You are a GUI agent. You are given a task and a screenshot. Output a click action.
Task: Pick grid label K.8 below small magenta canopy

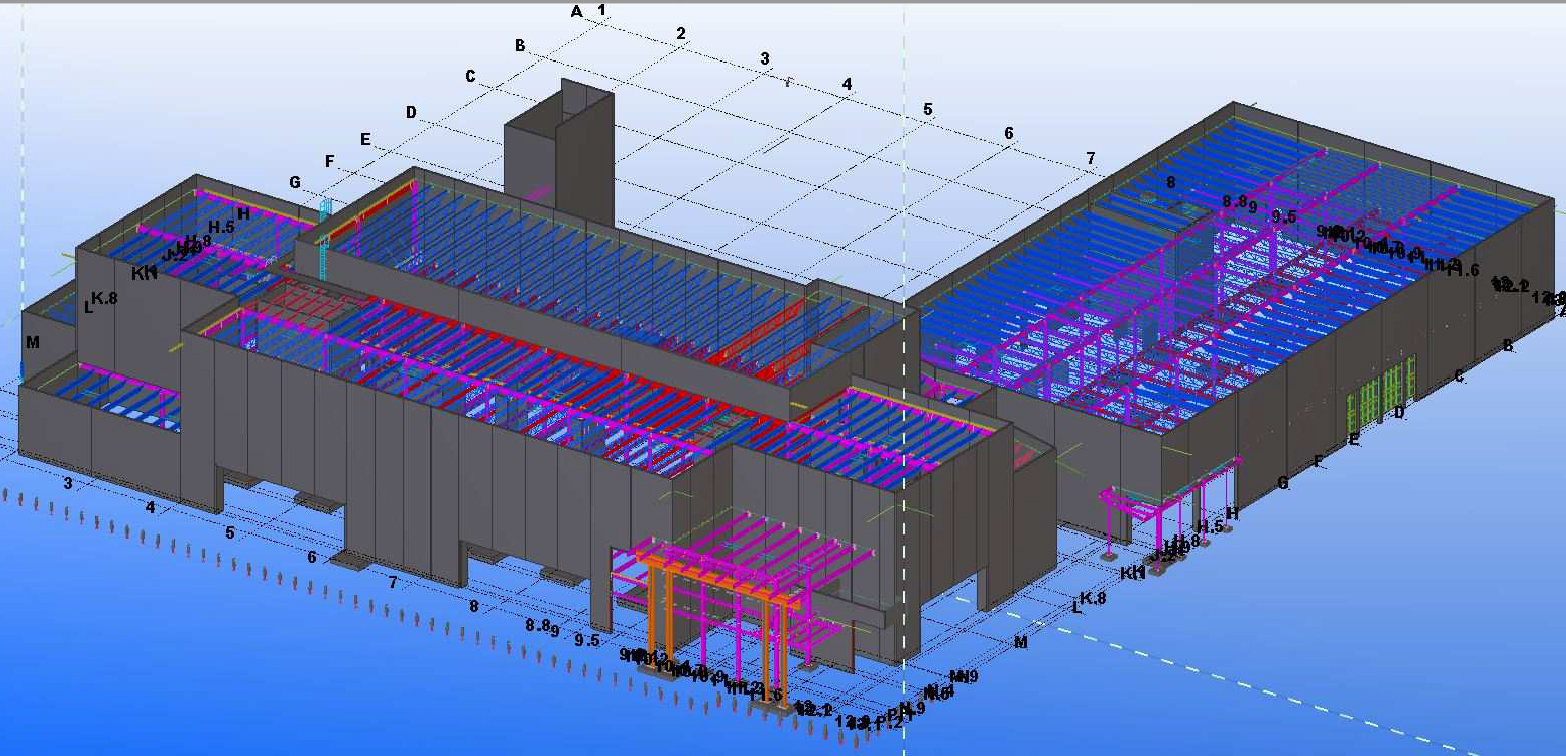(1093, 598)
